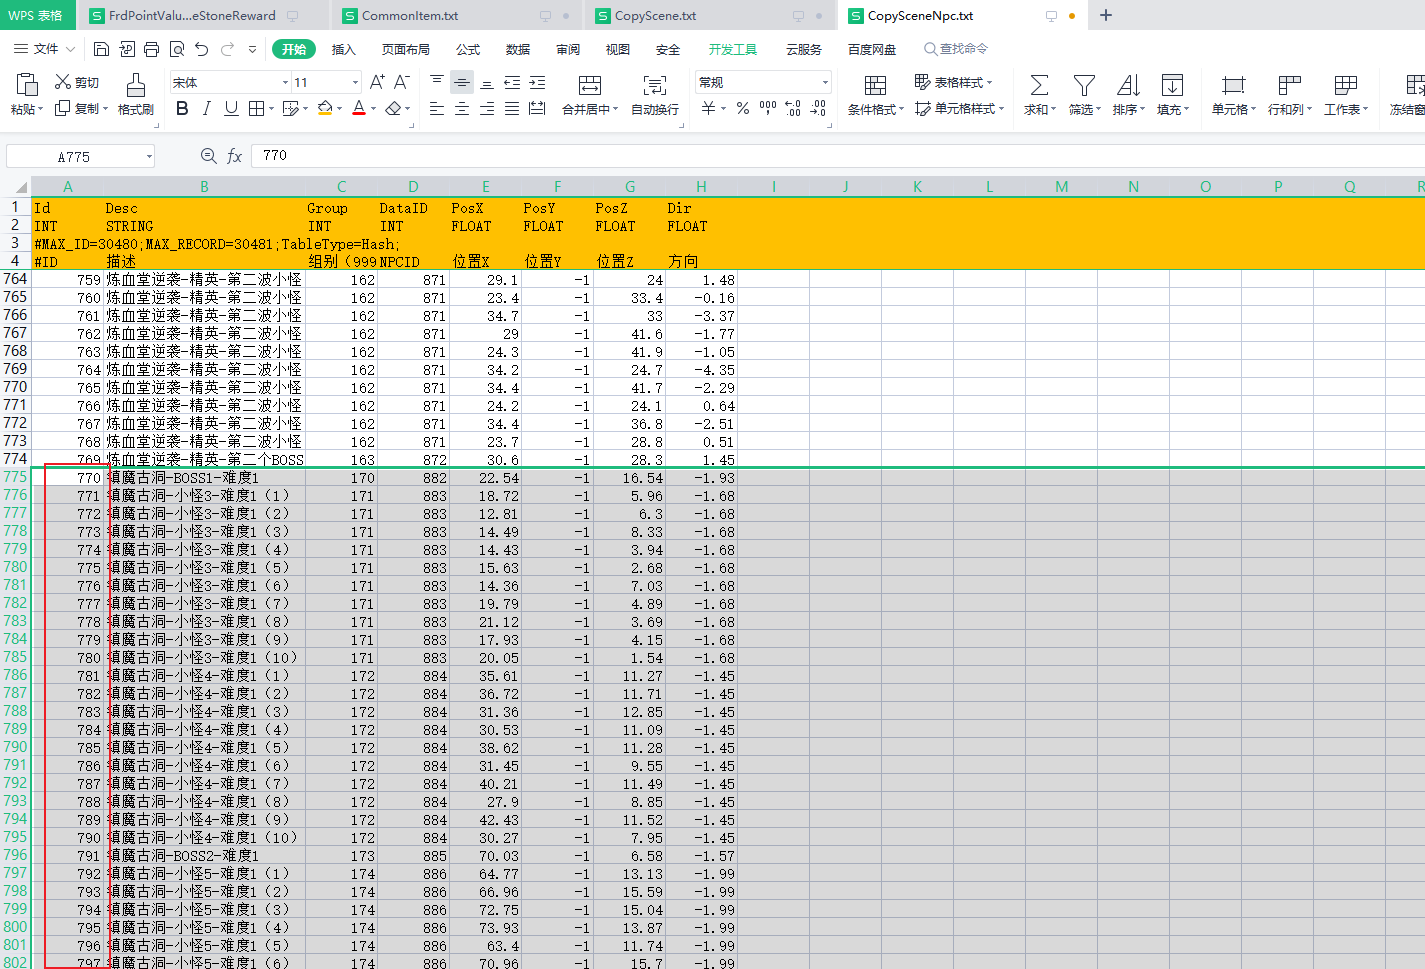Click Cell Style (单元格样式) button

(x=960, y=108)
